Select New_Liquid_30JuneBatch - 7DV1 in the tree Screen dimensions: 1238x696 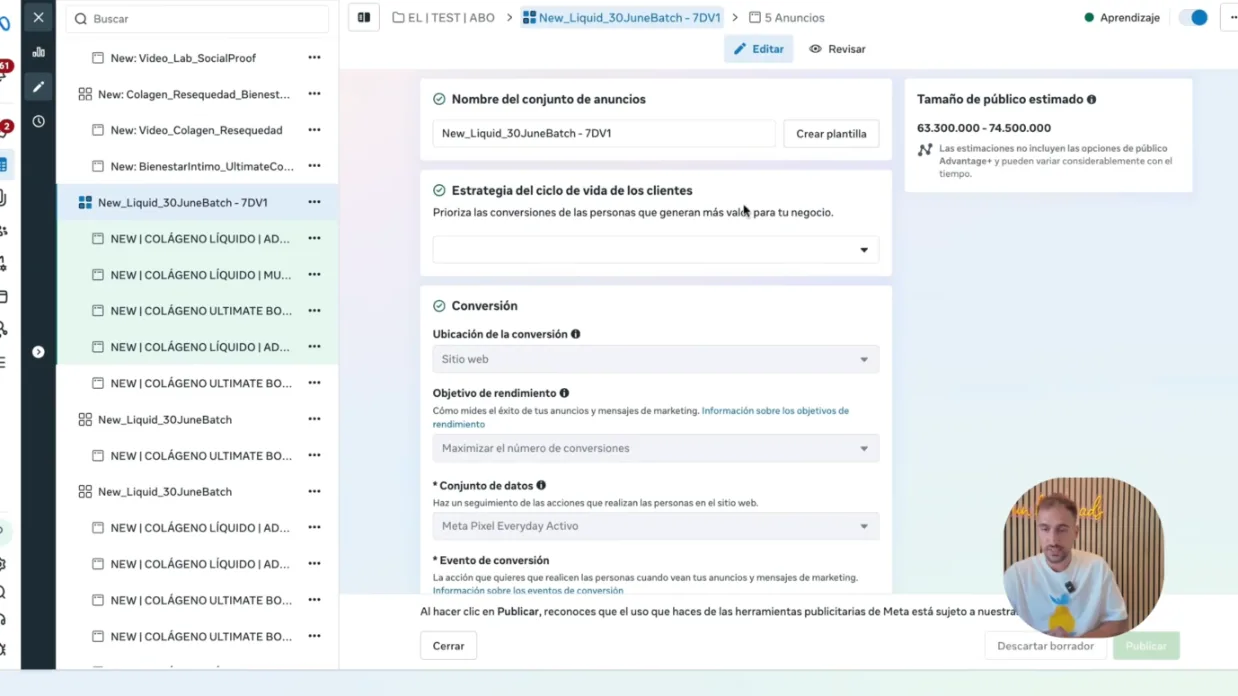pyautogui.click(x=183, y=202)
